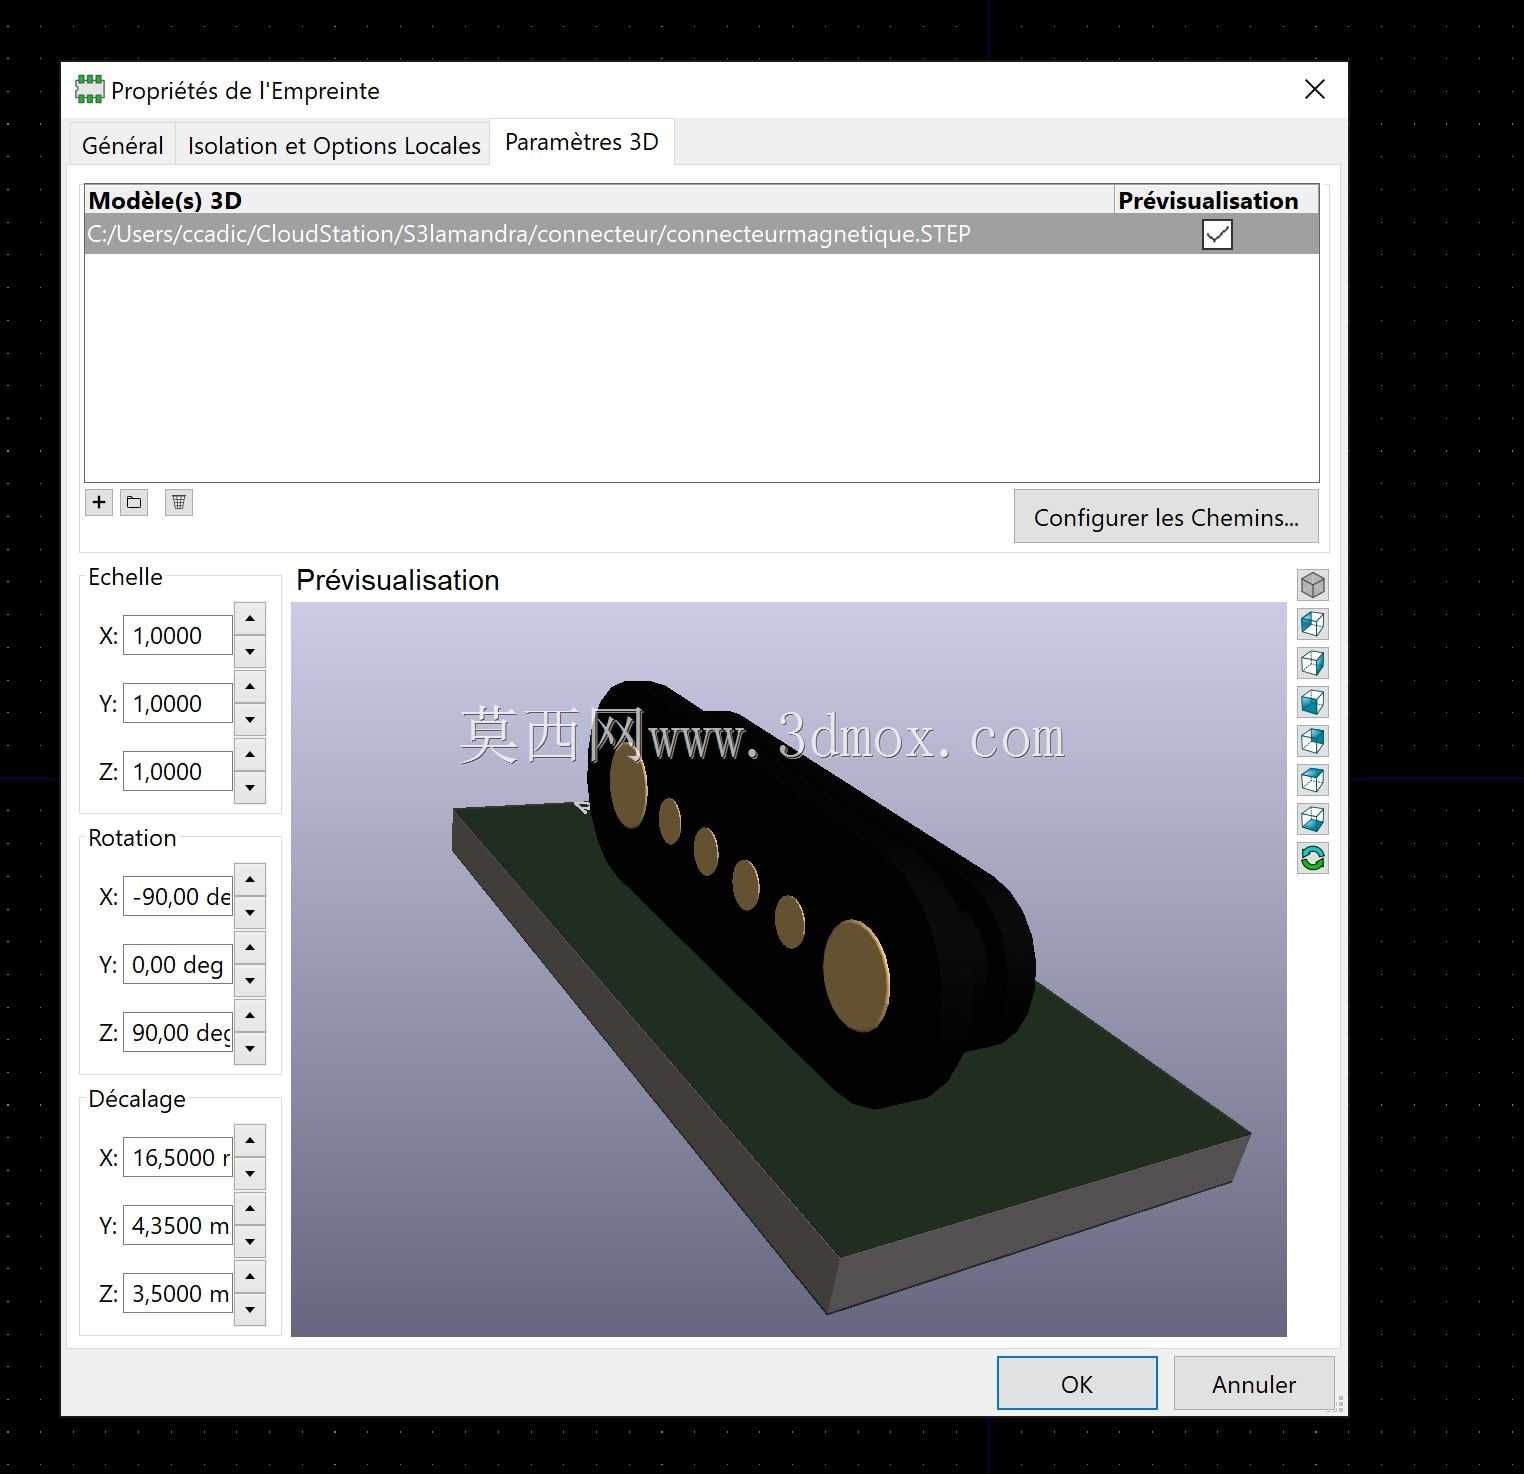Show front view of the 3D model

1313,702
